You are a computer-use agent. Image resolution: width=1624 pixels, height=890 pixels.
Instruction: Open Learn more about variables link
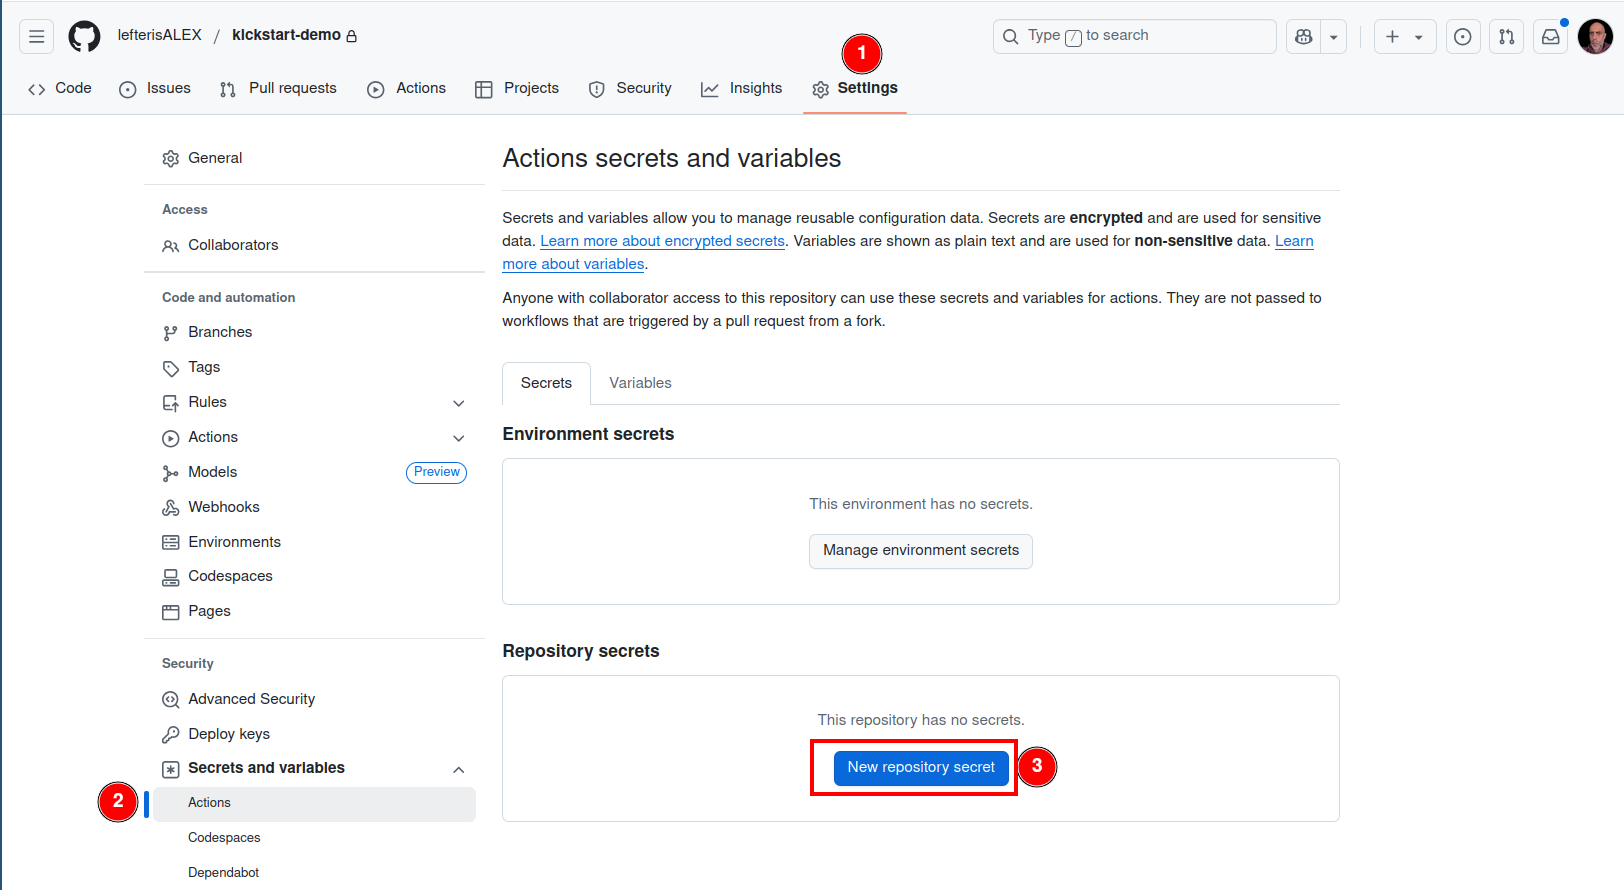click(x=573, y=264)
